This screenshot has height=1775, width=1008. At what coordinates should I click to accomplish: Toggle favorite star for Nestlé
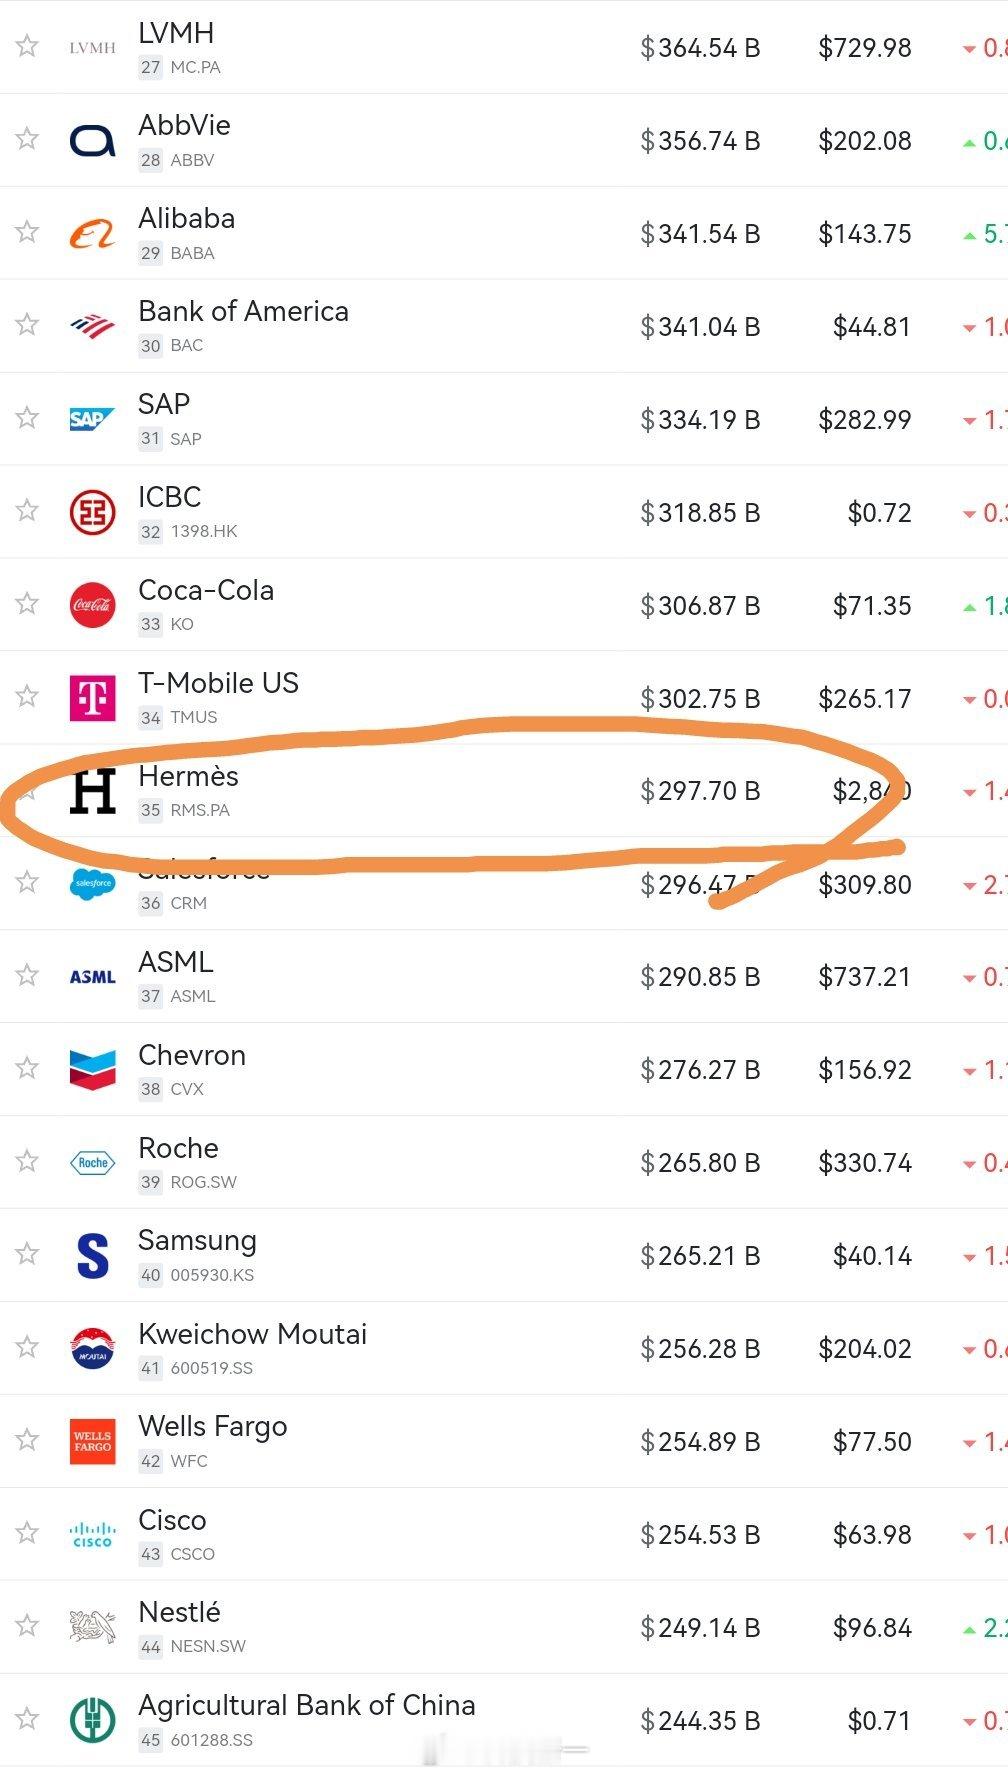point(27,1625)
